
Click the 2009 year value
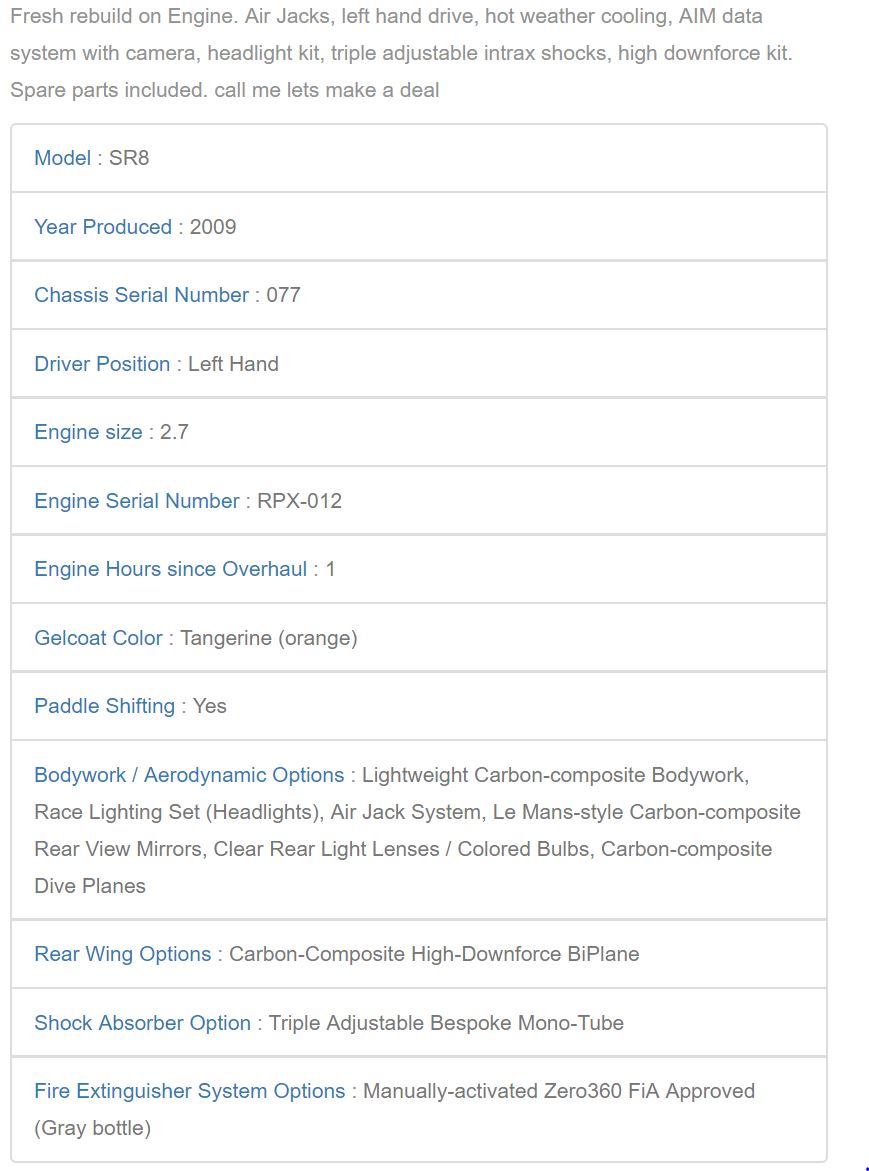[x=213, y=227]
